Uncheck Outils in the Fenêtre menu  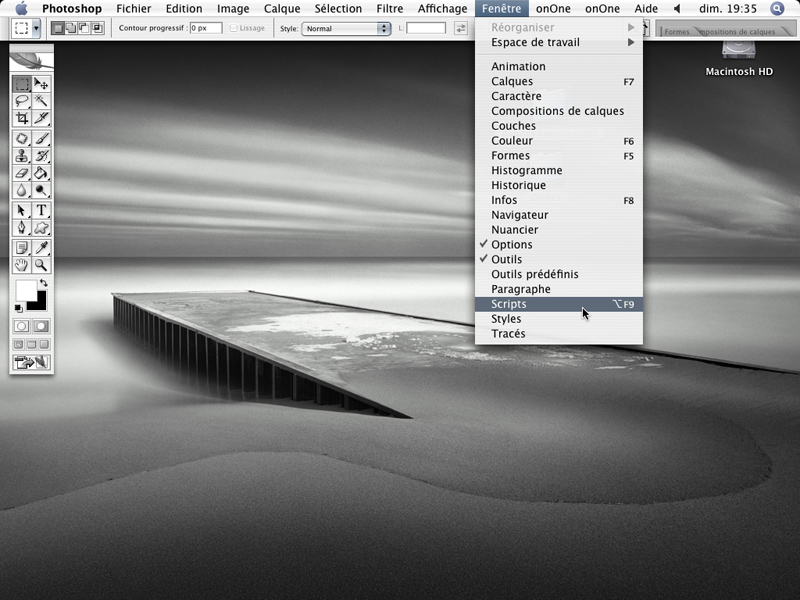click(x=559, y=259)
